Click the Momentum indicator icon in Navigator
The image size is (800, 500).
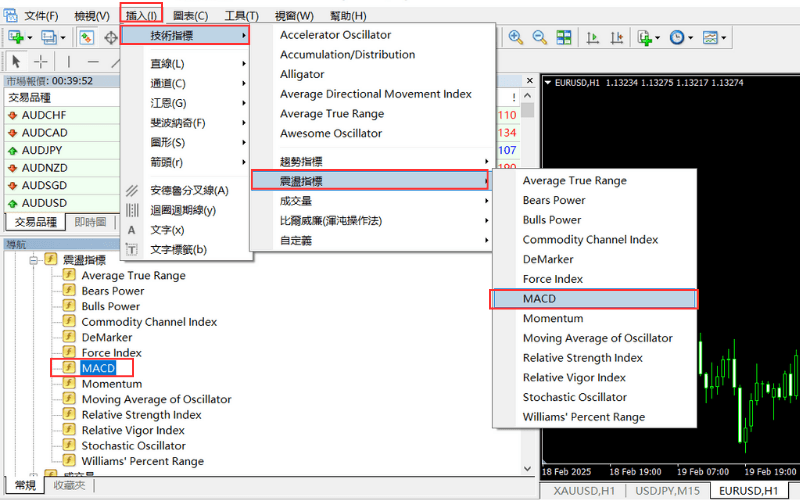[69, 383]
